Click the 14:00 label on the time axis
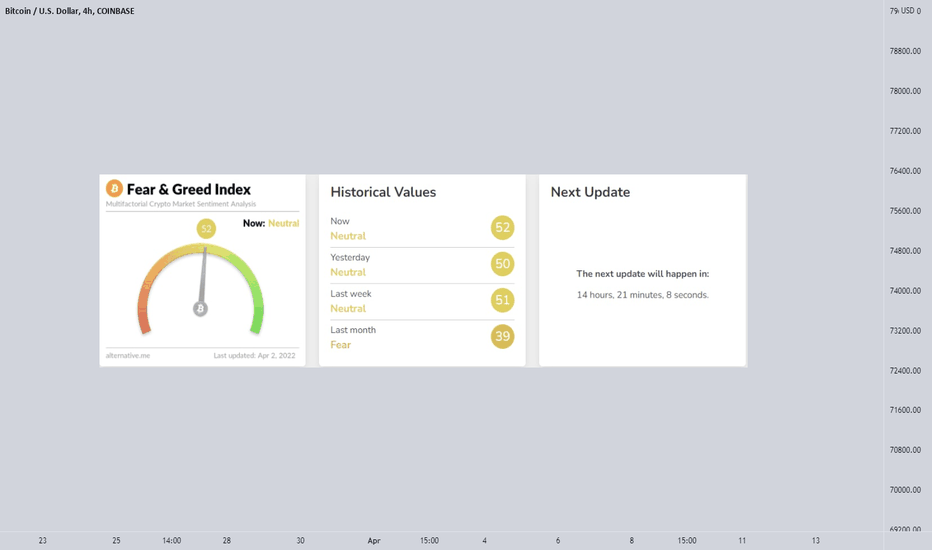The width and height of the screenshot is (932, 550). pyautogui.click(x=172, y=540)
